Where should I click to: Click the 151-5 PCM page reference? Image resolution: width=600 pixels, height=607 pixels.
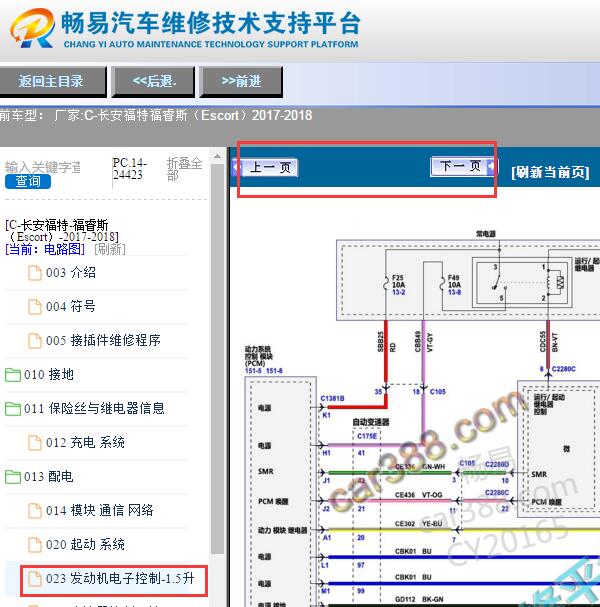[x=254, y=371]
